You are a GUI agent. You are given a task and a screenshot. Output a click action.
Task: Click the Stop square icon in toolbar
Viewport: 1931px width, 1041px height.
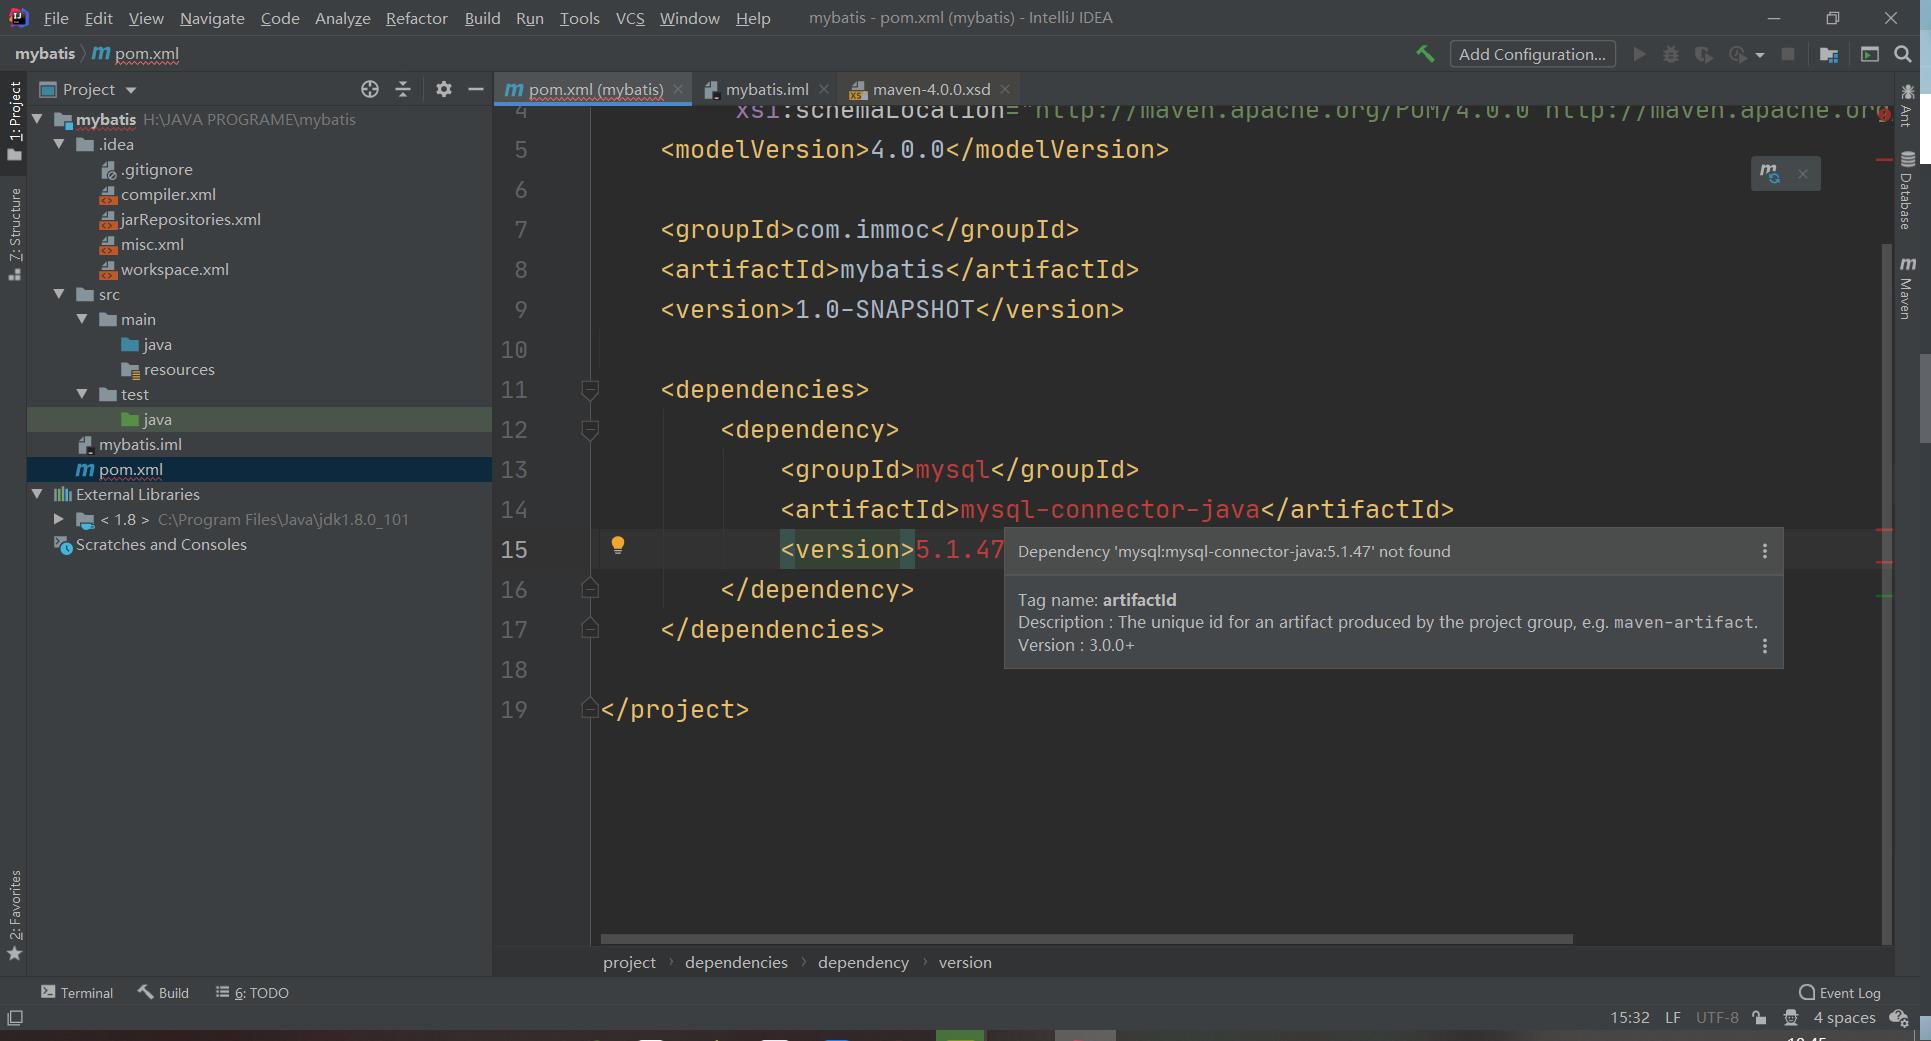1788,54
